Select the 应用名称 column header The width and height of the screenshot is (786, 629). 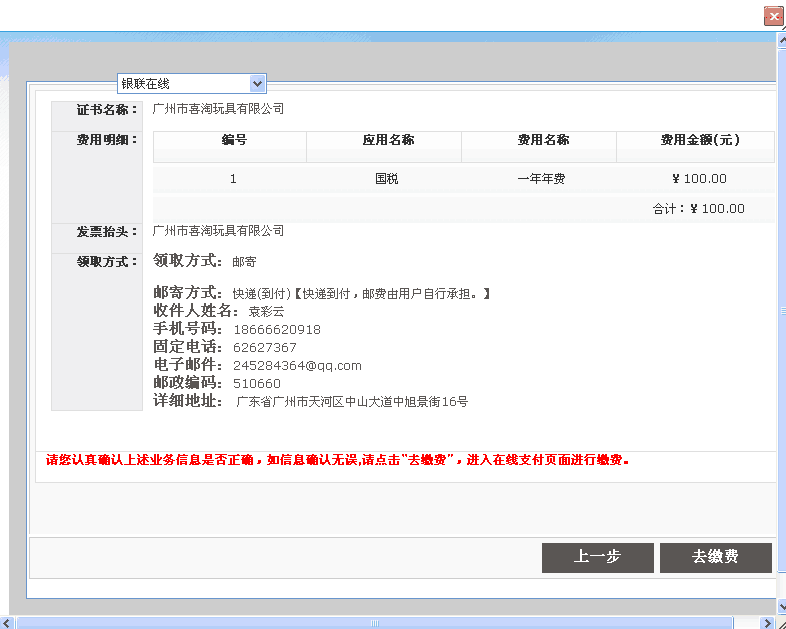pos(387,140)
